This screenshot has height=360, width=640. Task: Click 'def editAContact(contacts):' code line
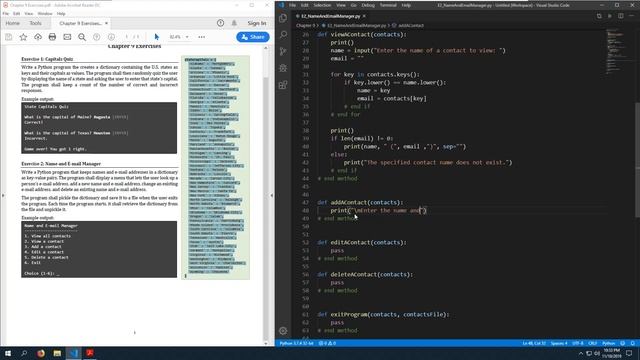point(362,242)
